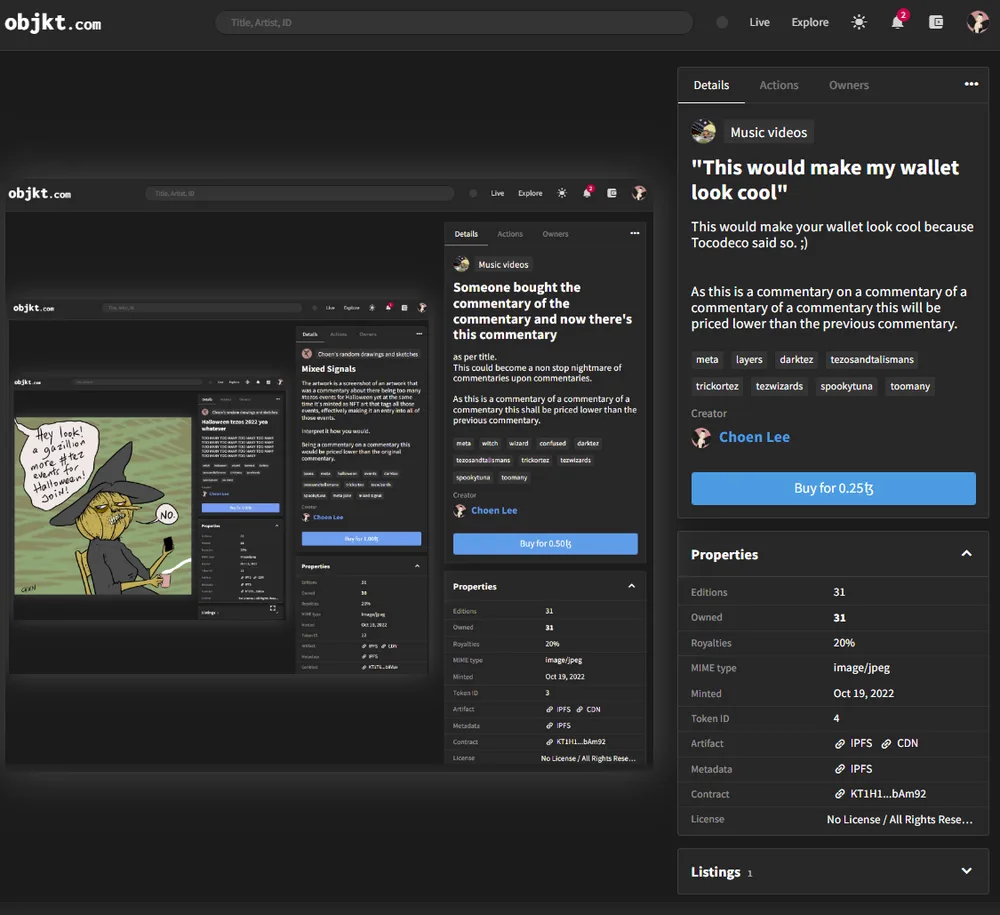Open creator Choen Lee's profile link
This screenshot has width=1000, height=915.
tap(754, 437)
